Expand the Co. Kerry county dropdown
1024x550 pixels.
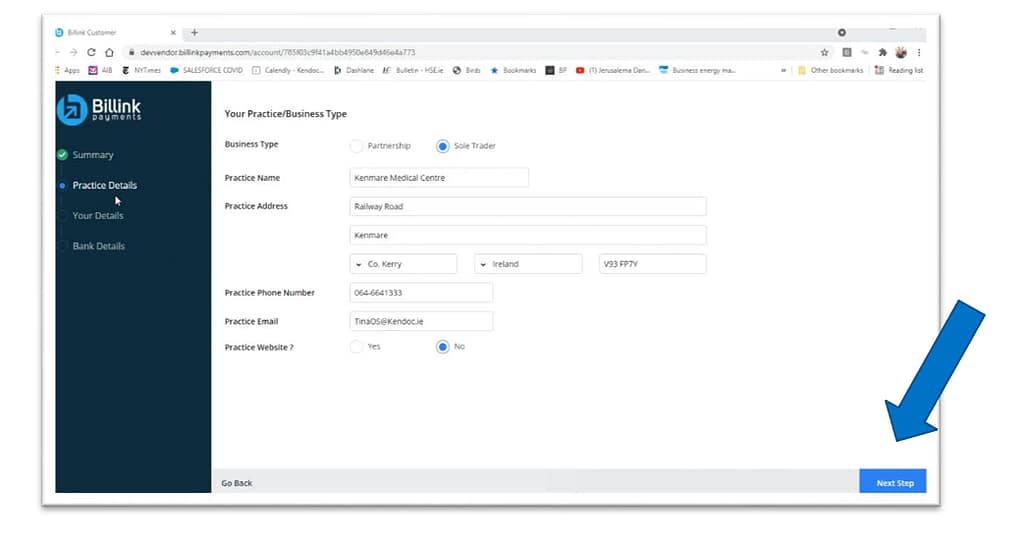tap(402, 264)
